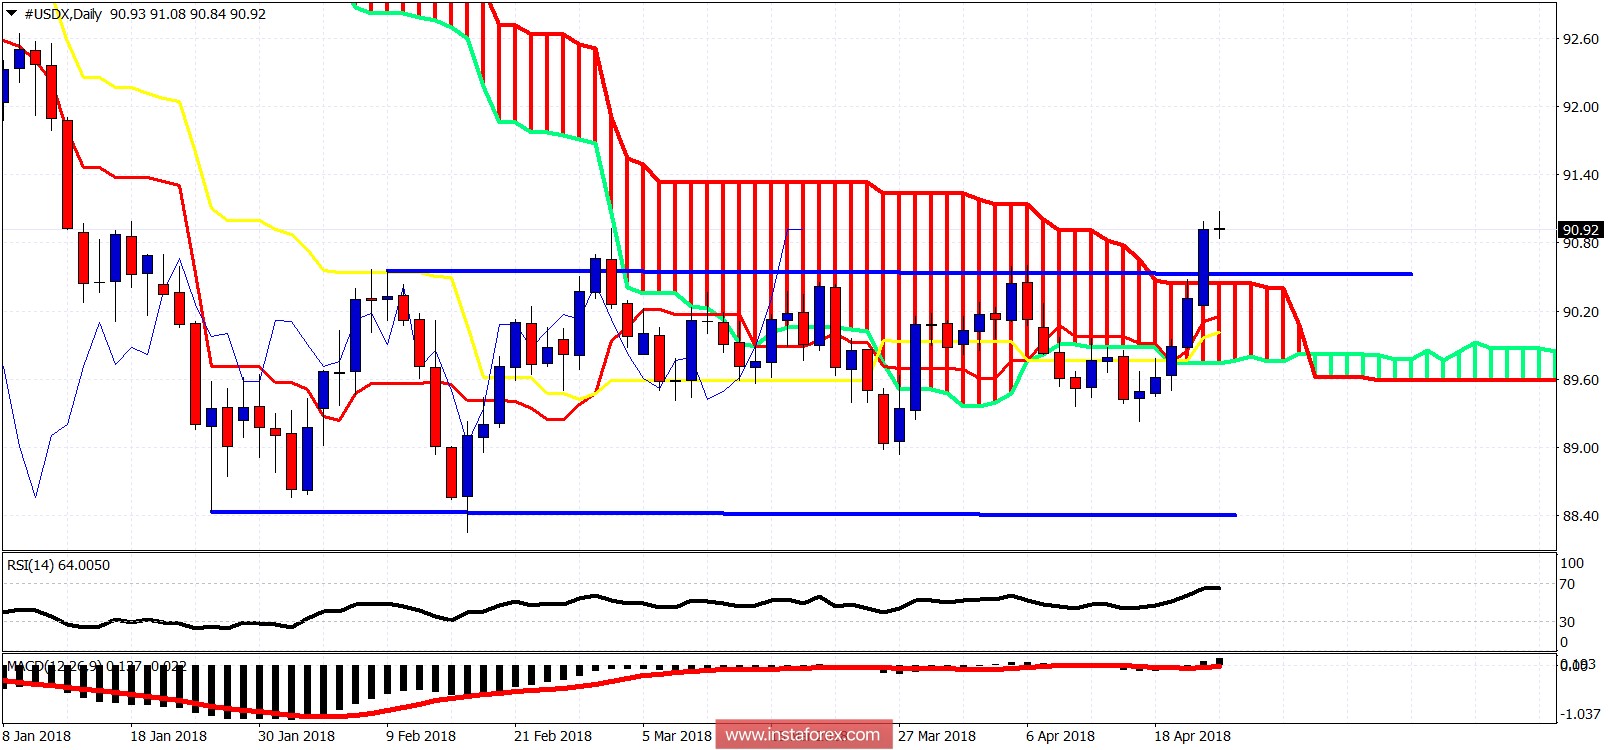The height and width of the screenshot is (750, 1608).
Task: Click the 92.60 price axis label
Action: (x=1580, y=39)
